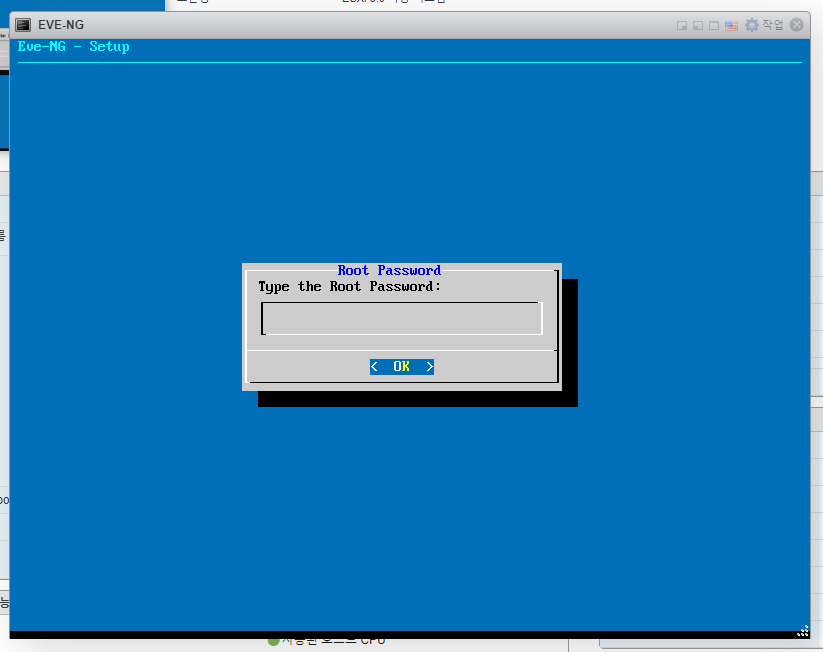Close the EVE-NG console window
The image size is (823, 652).
click(x=796, y=25)
